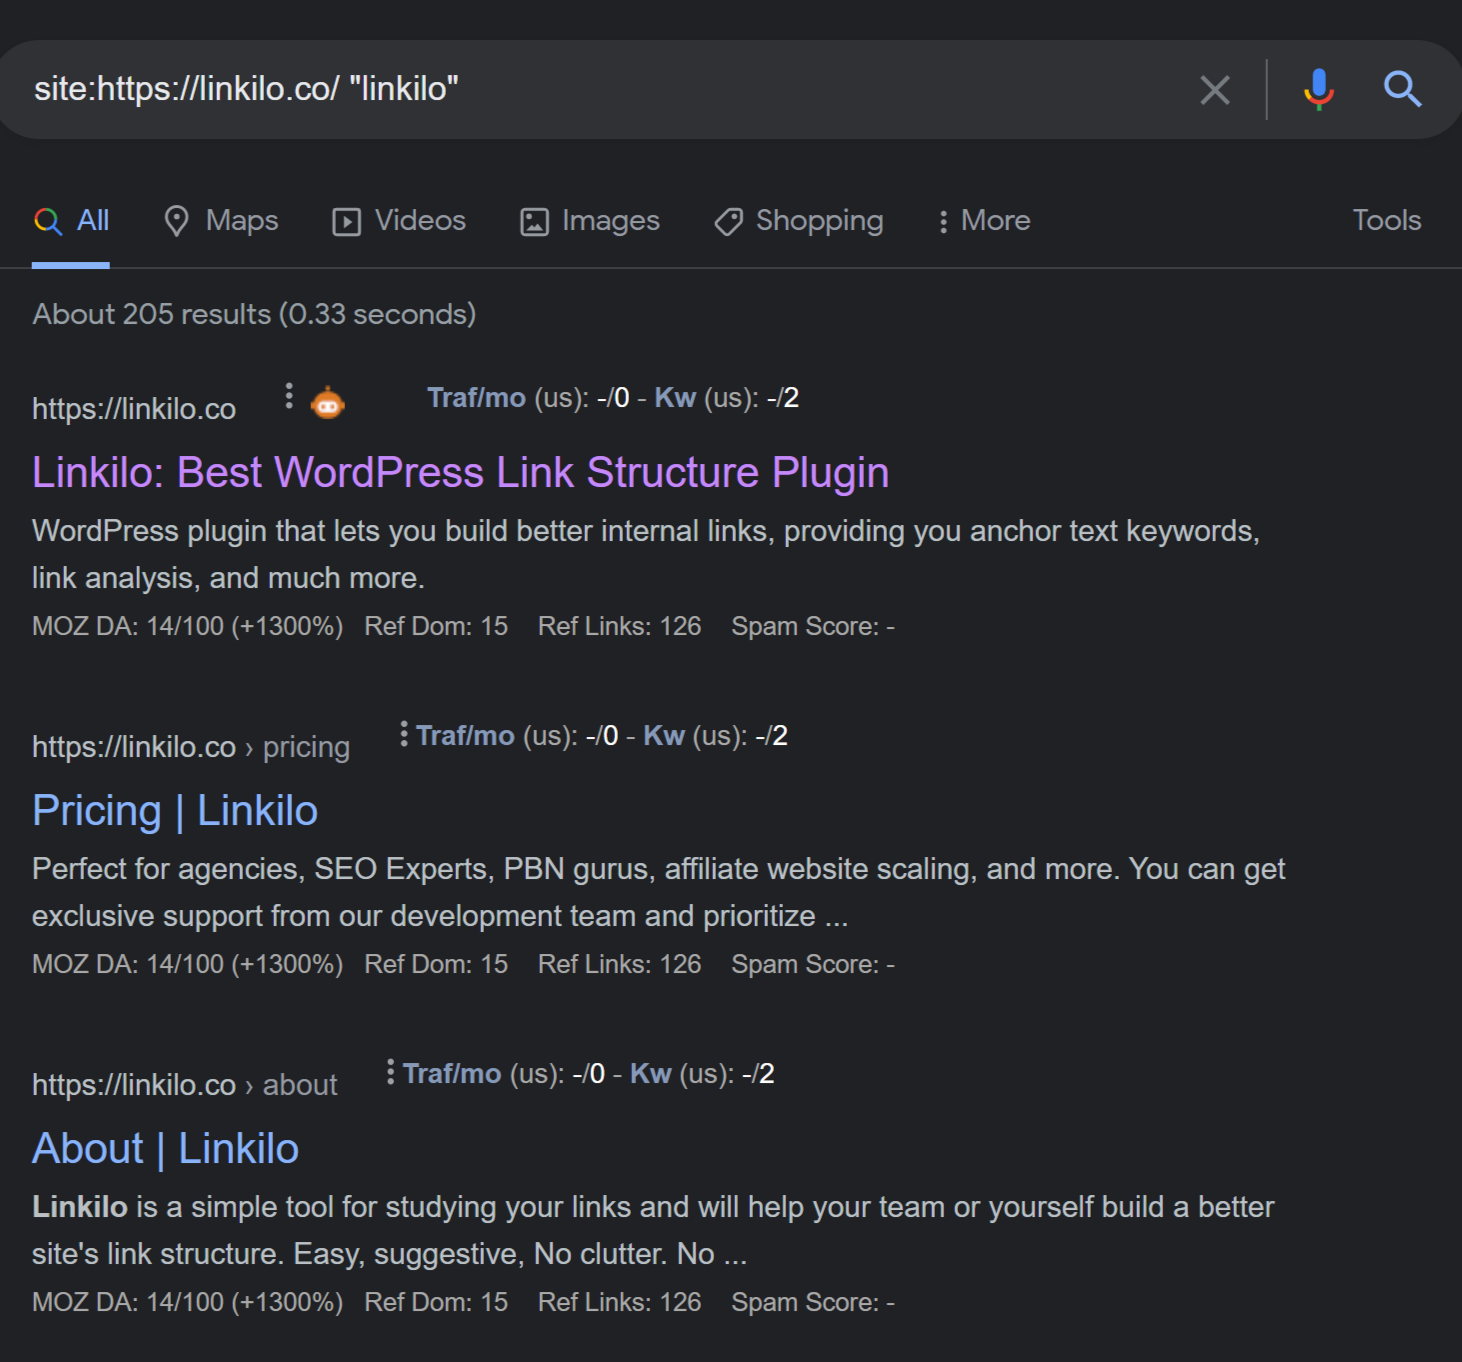Click the orange robot extension icon
The width and height of the screenshot is (1462, 1362).
click(328, 402)
